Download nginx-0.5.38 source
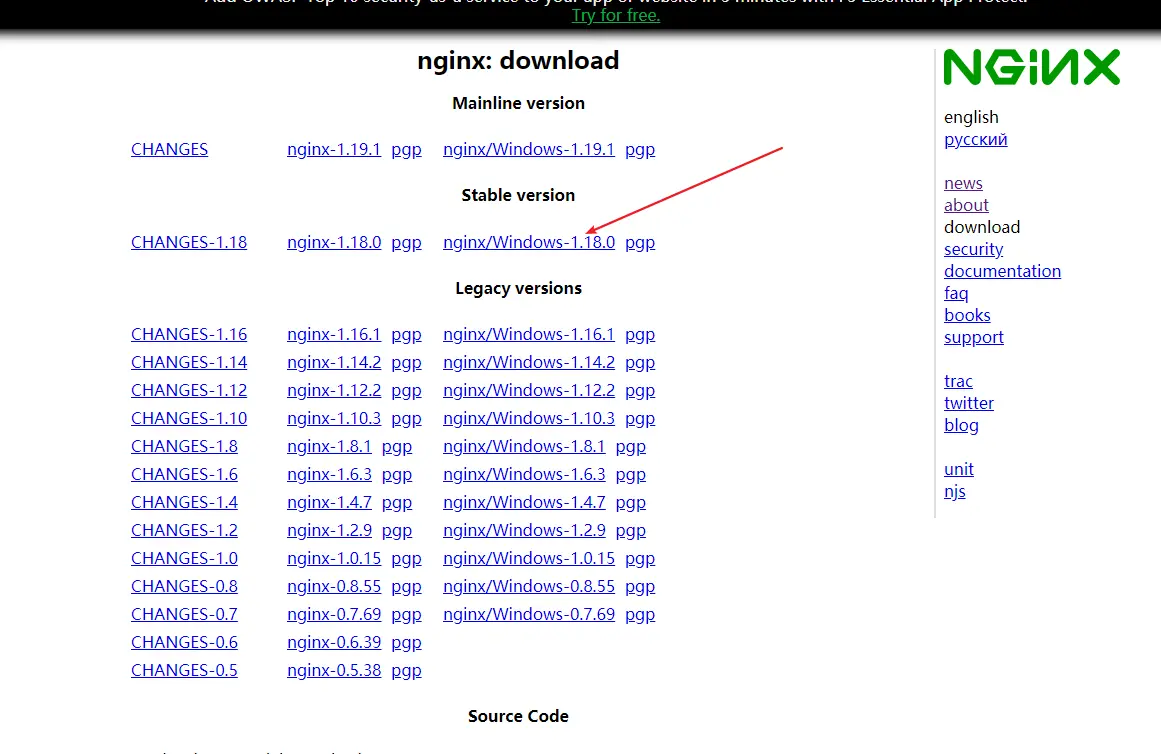Viewport: 1161px width, 754px height. 334,670
